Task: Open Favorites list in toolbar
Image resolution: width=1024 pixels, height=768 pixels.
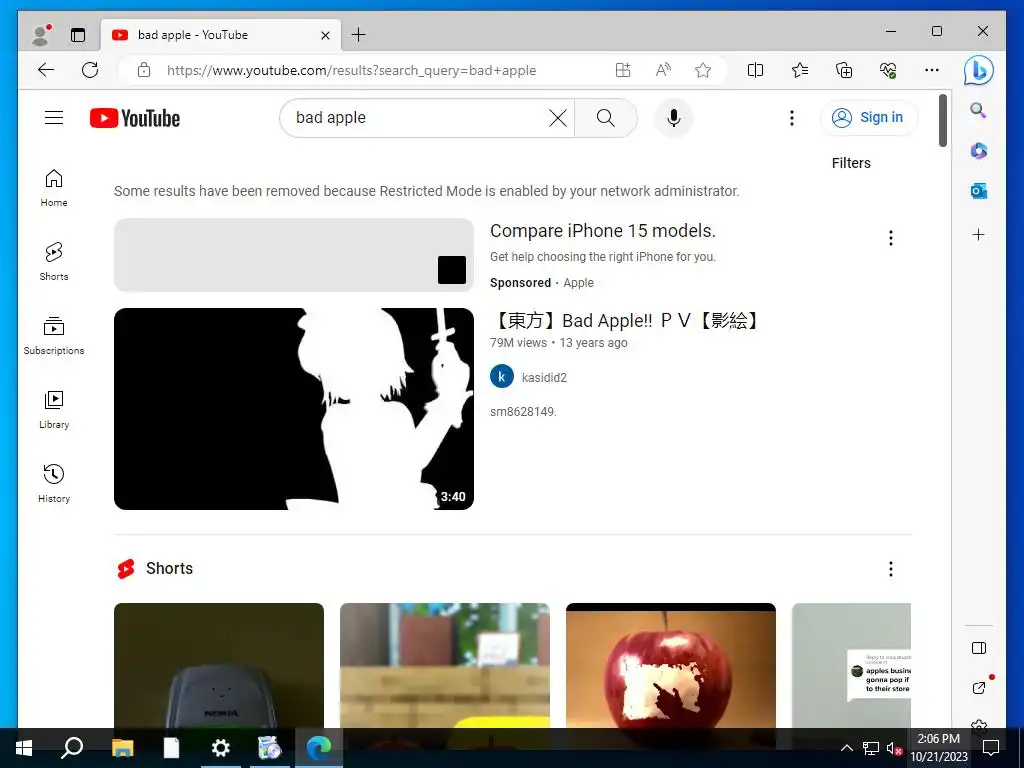Action: point(799,71)
